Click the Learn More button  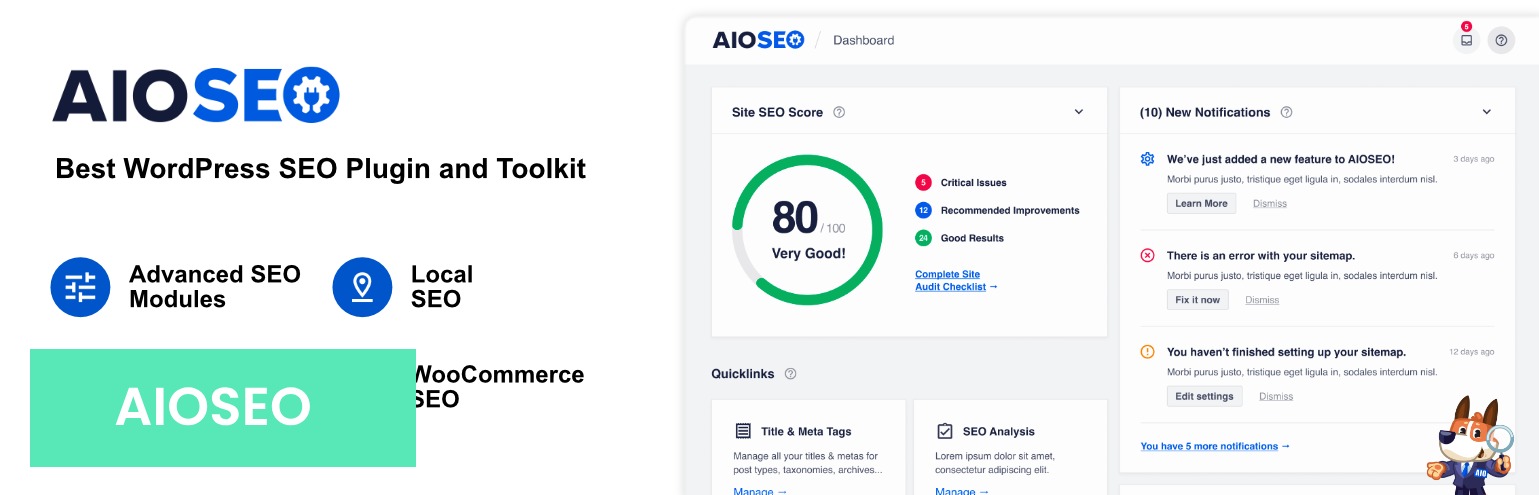(1201, 203)
